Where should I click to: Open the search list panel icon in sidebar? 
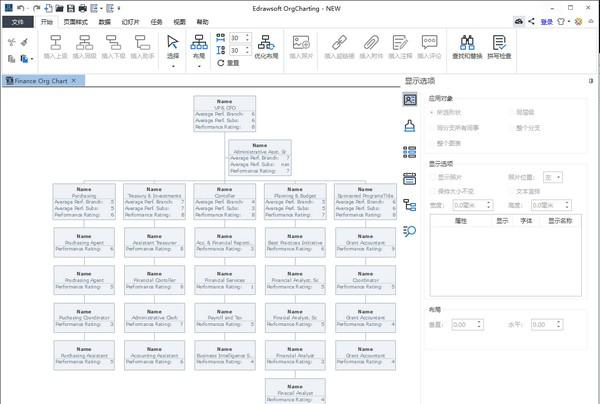click(x=410, y=231)
